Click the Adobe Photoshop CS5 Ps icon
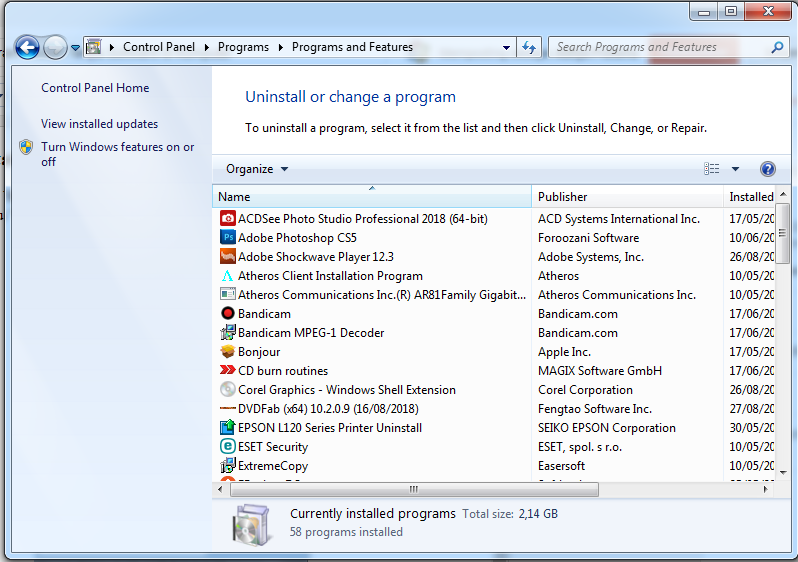The height and width of the screenshot is (562, 798). tap(227, 238)
